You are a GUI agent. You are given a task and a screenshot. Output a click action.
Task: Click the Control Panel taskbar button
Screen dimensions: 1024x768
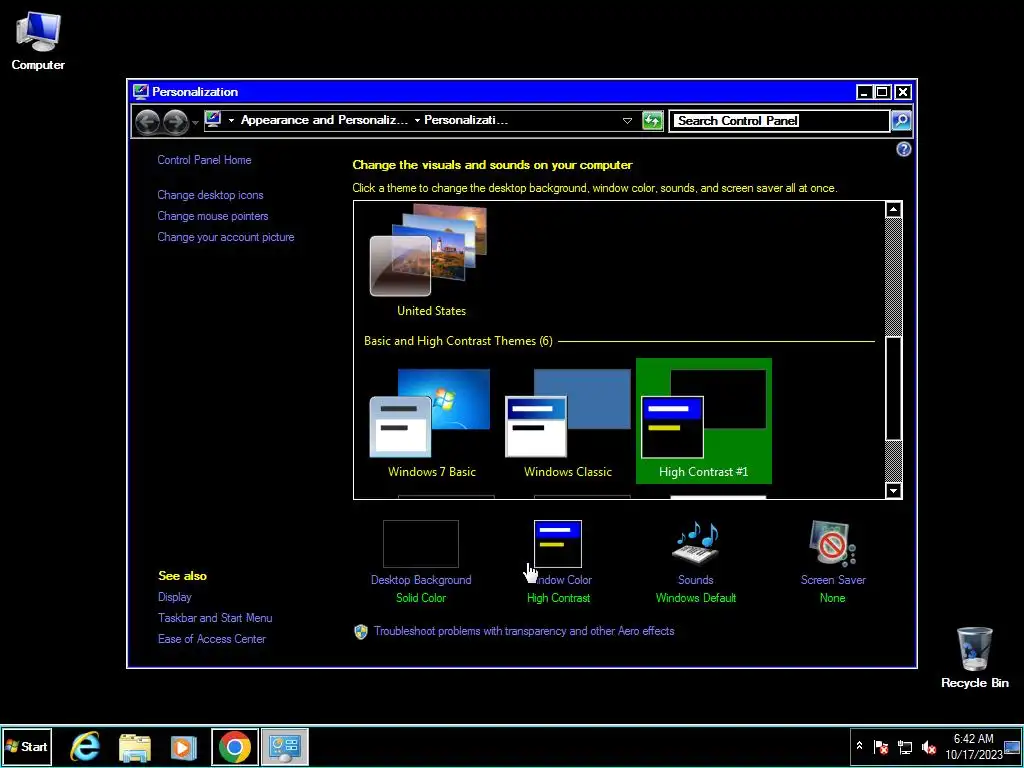coord(285,746)
